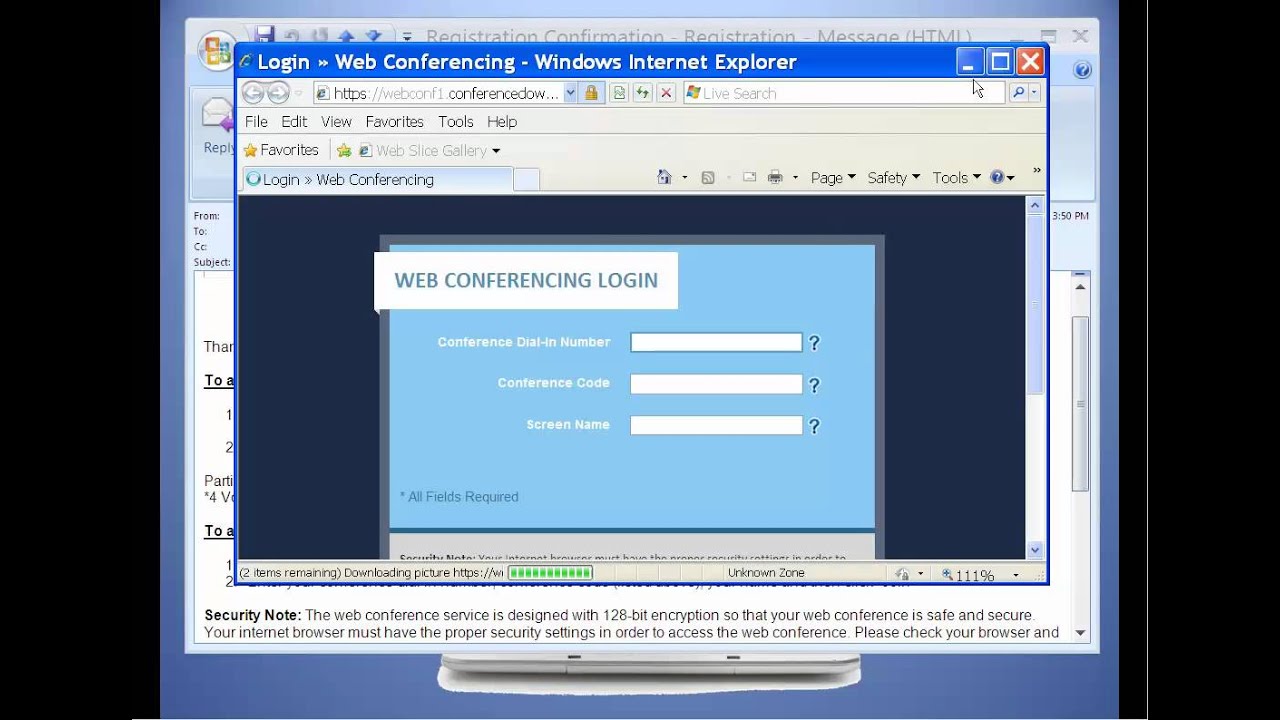
Task: Click the address bar URL field
Action: [445, 93]
